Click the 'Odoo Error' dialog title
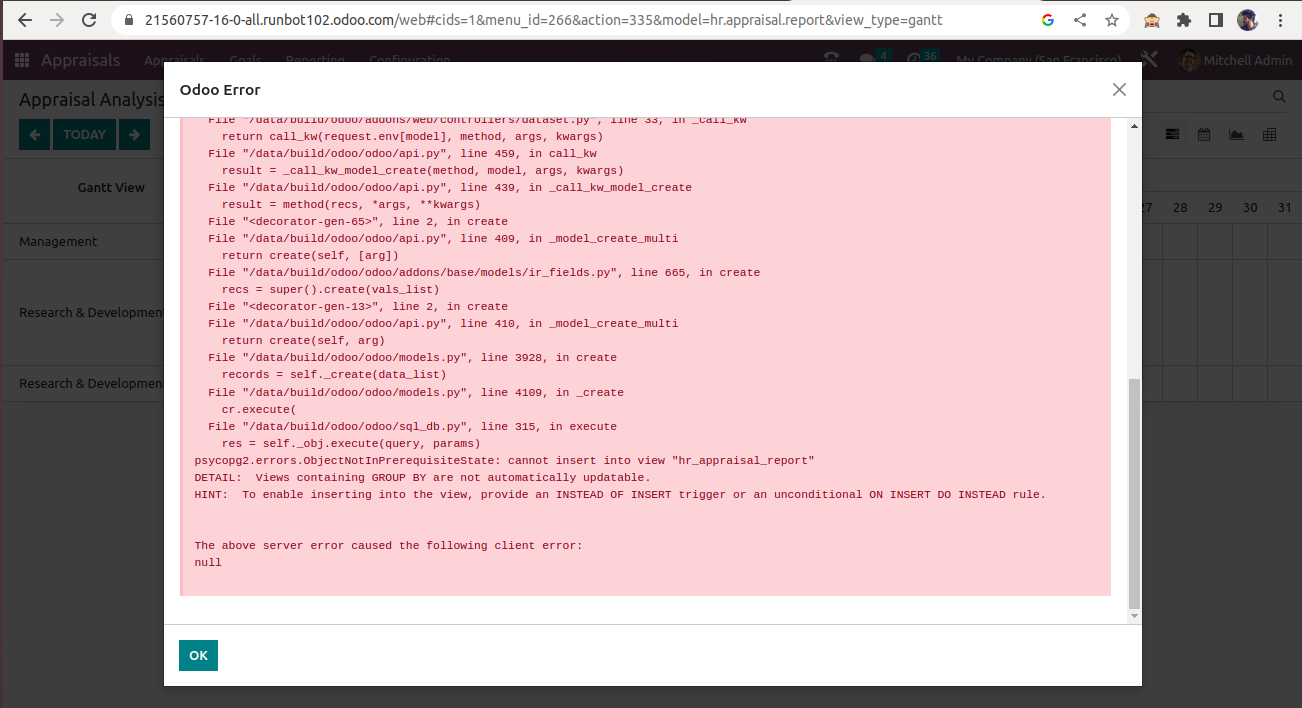1302x708 pixels. (220, 90)
